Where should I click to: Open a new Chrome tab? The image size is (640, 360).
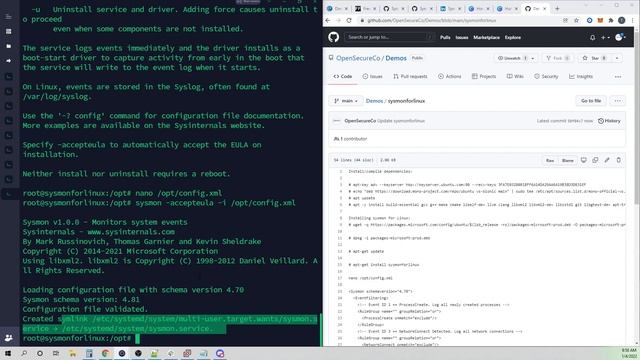[557, 8]
